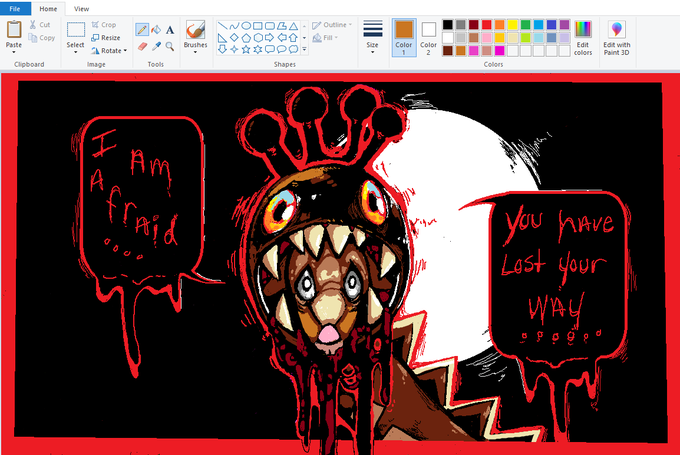Pick the red color swatch
This screenshot has width=680, height=455.
pyautogui.click(x=487, y=25)
